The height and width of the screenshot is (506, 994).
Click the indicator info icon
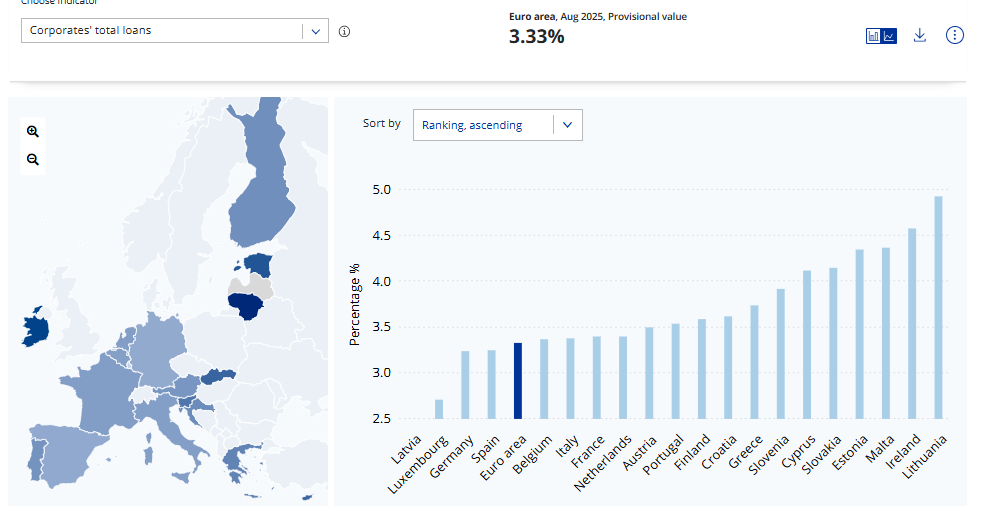[x=344, y=31]
